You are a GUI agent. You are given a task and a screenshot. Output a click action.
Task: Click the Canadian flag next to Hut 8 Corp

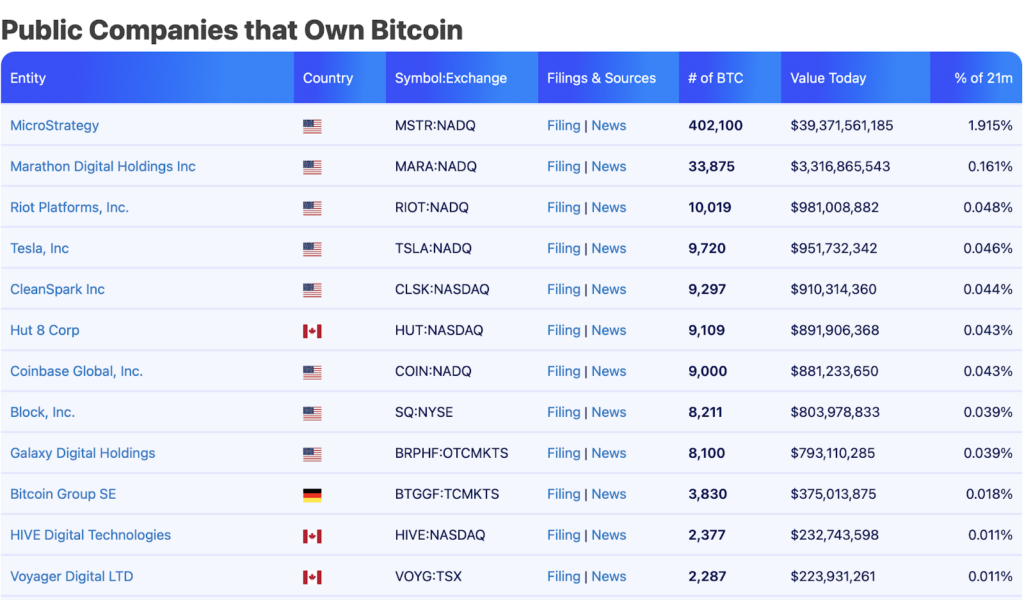(x=312, y=331)
